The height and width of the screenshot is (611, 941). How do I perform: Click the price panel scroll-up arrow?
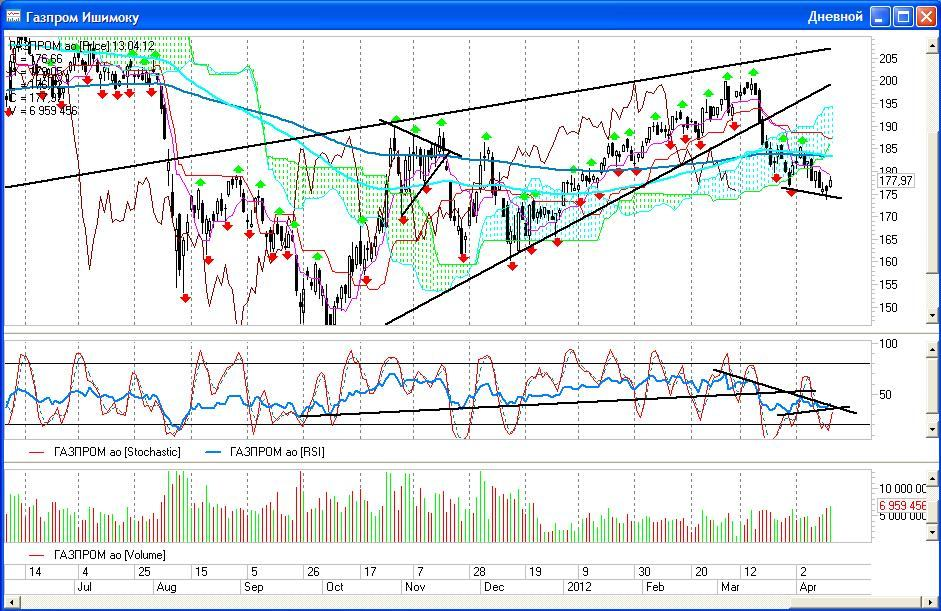932,45
